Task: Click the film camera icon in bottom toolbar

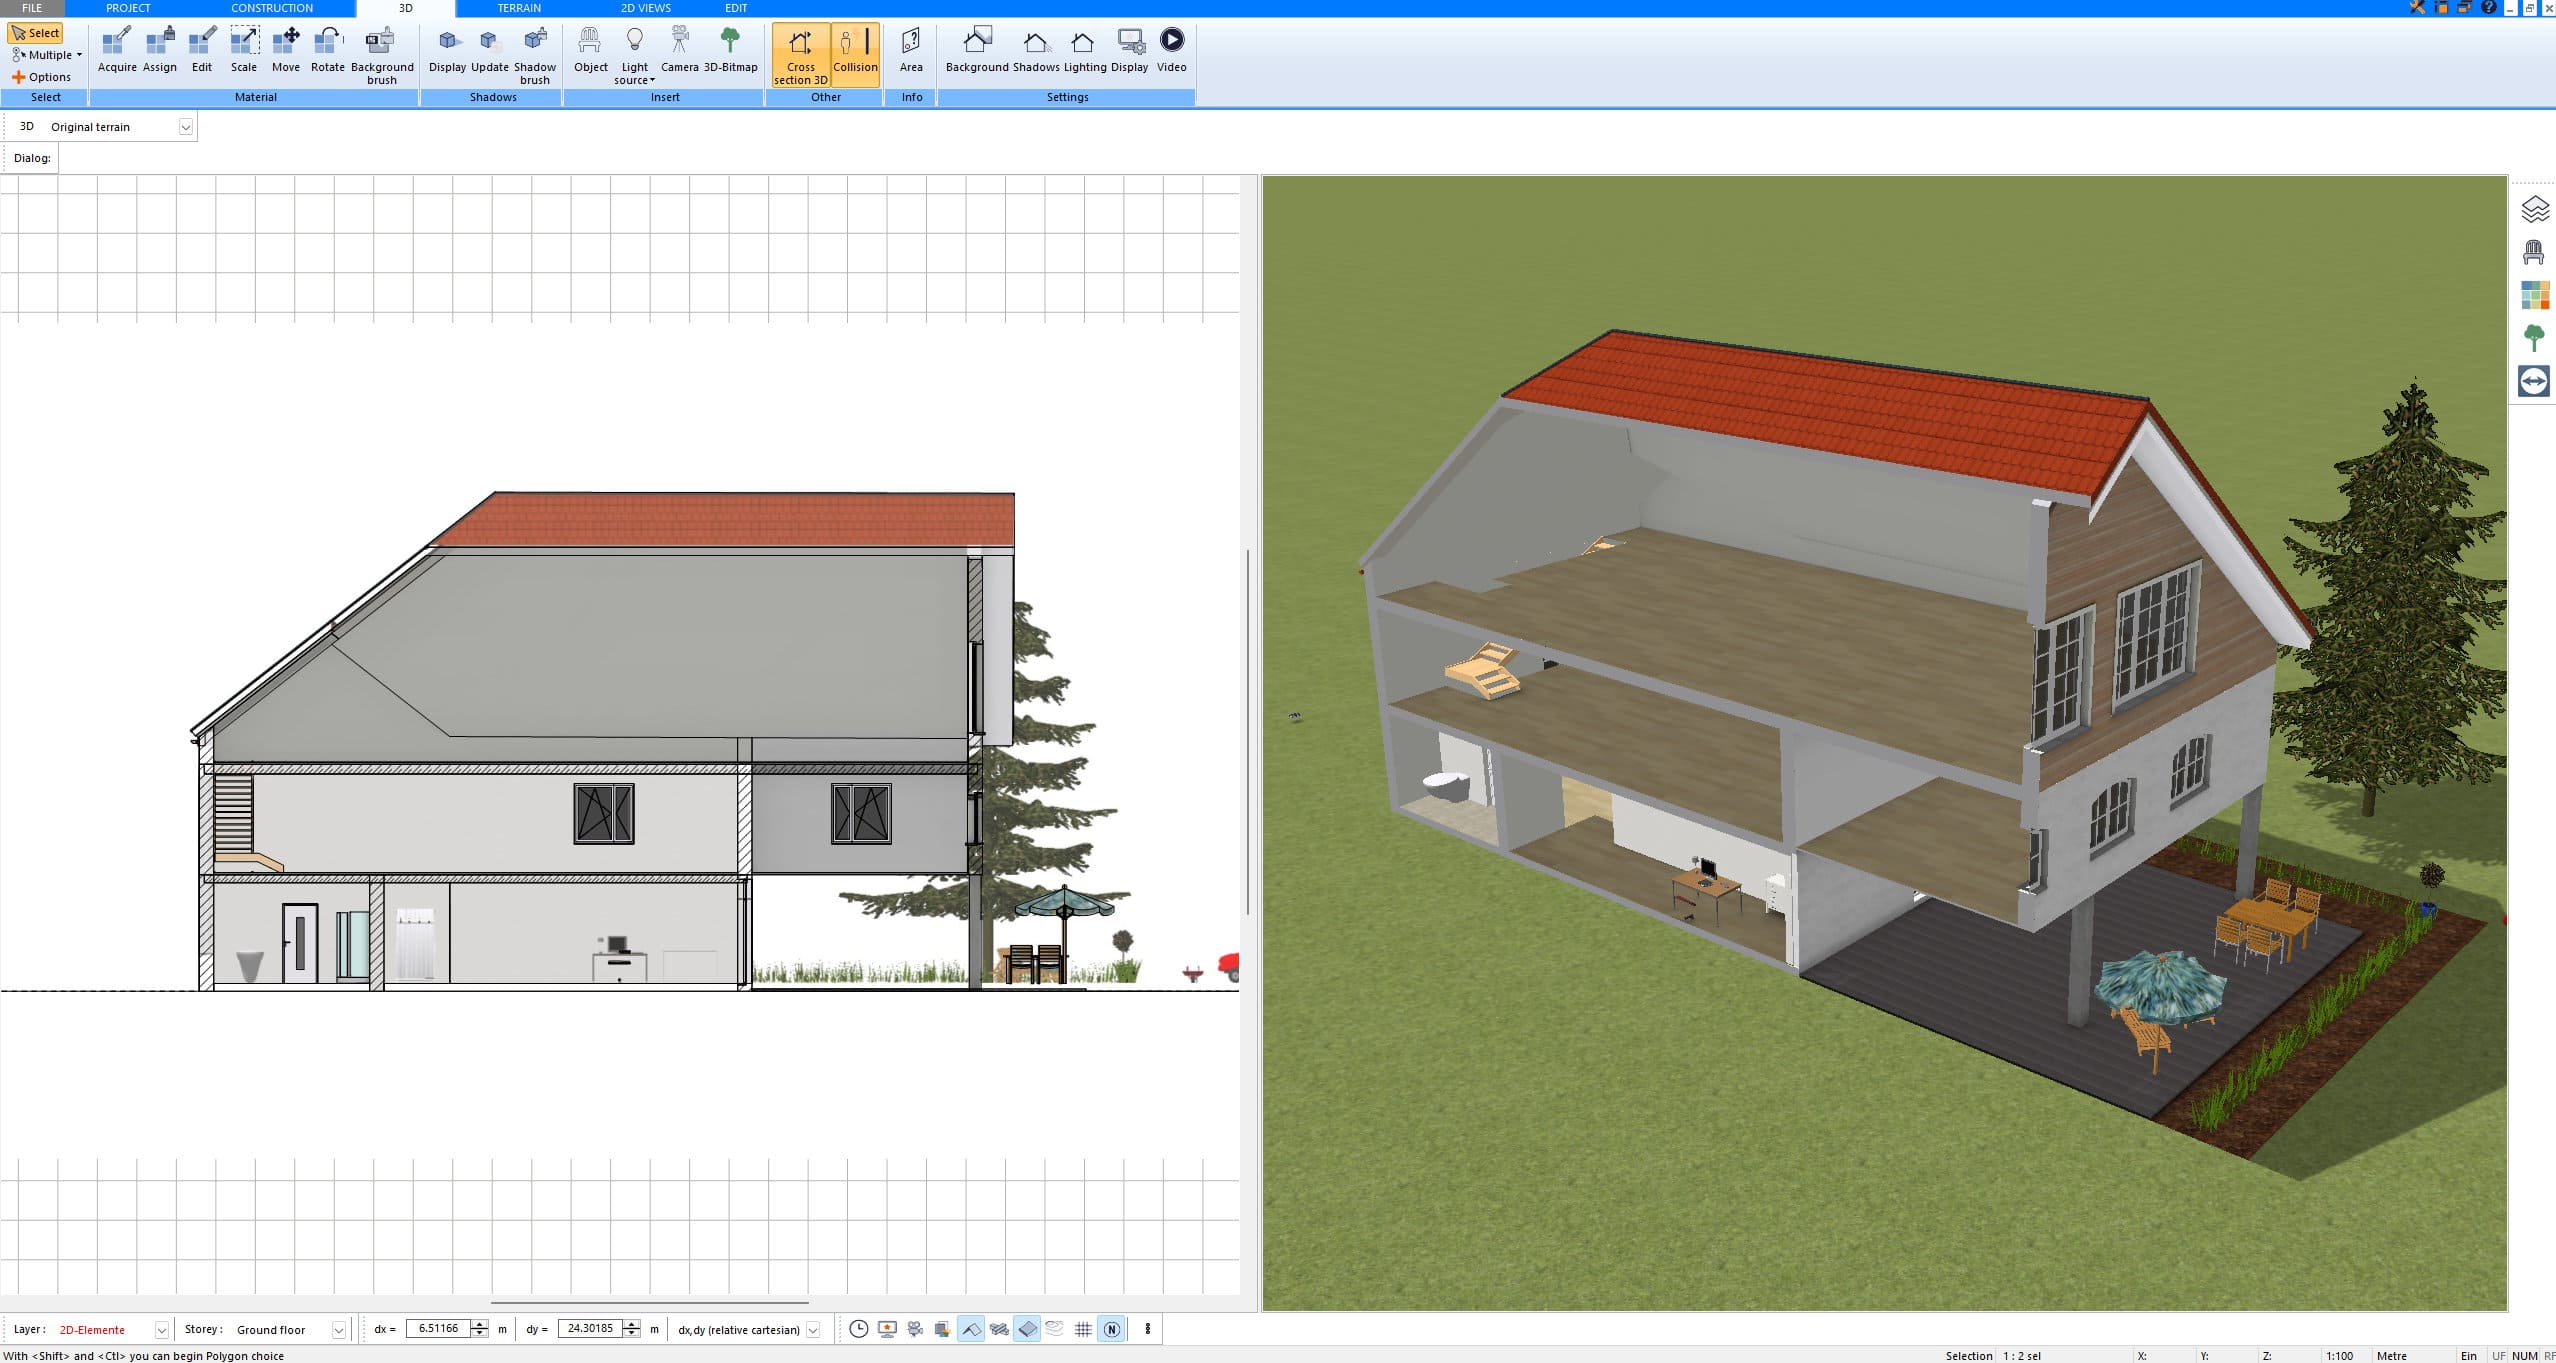Action: (915, 1329)
